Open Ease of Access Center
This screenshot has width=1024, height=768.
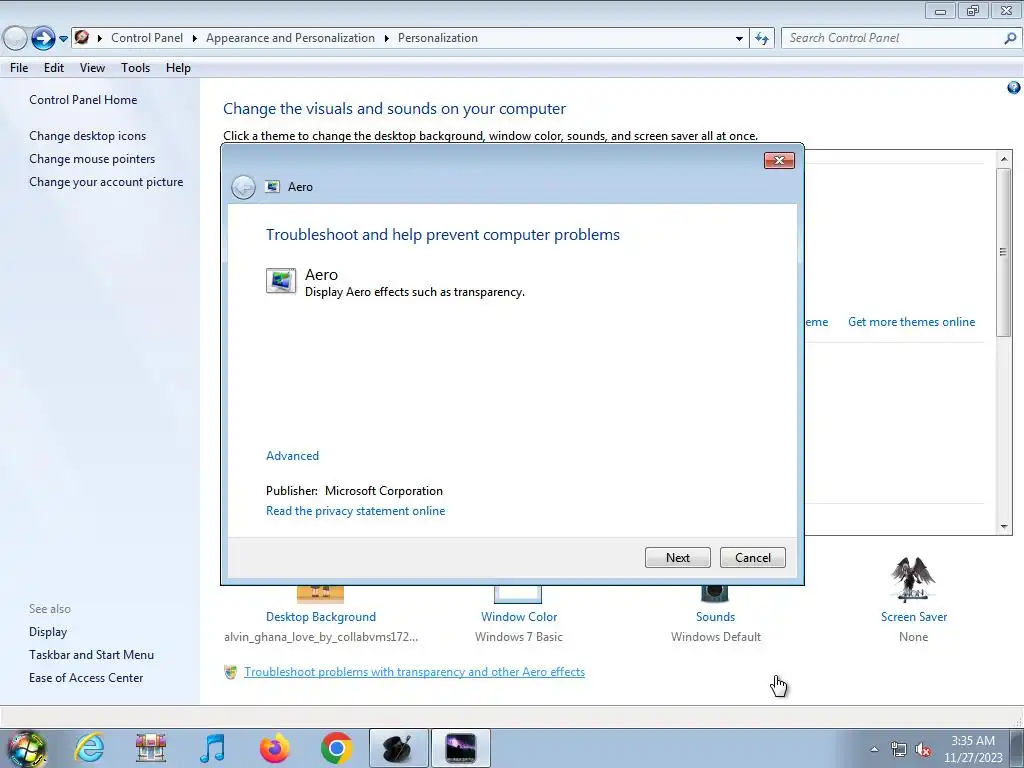pyautogui.click(x=86, y=678)
